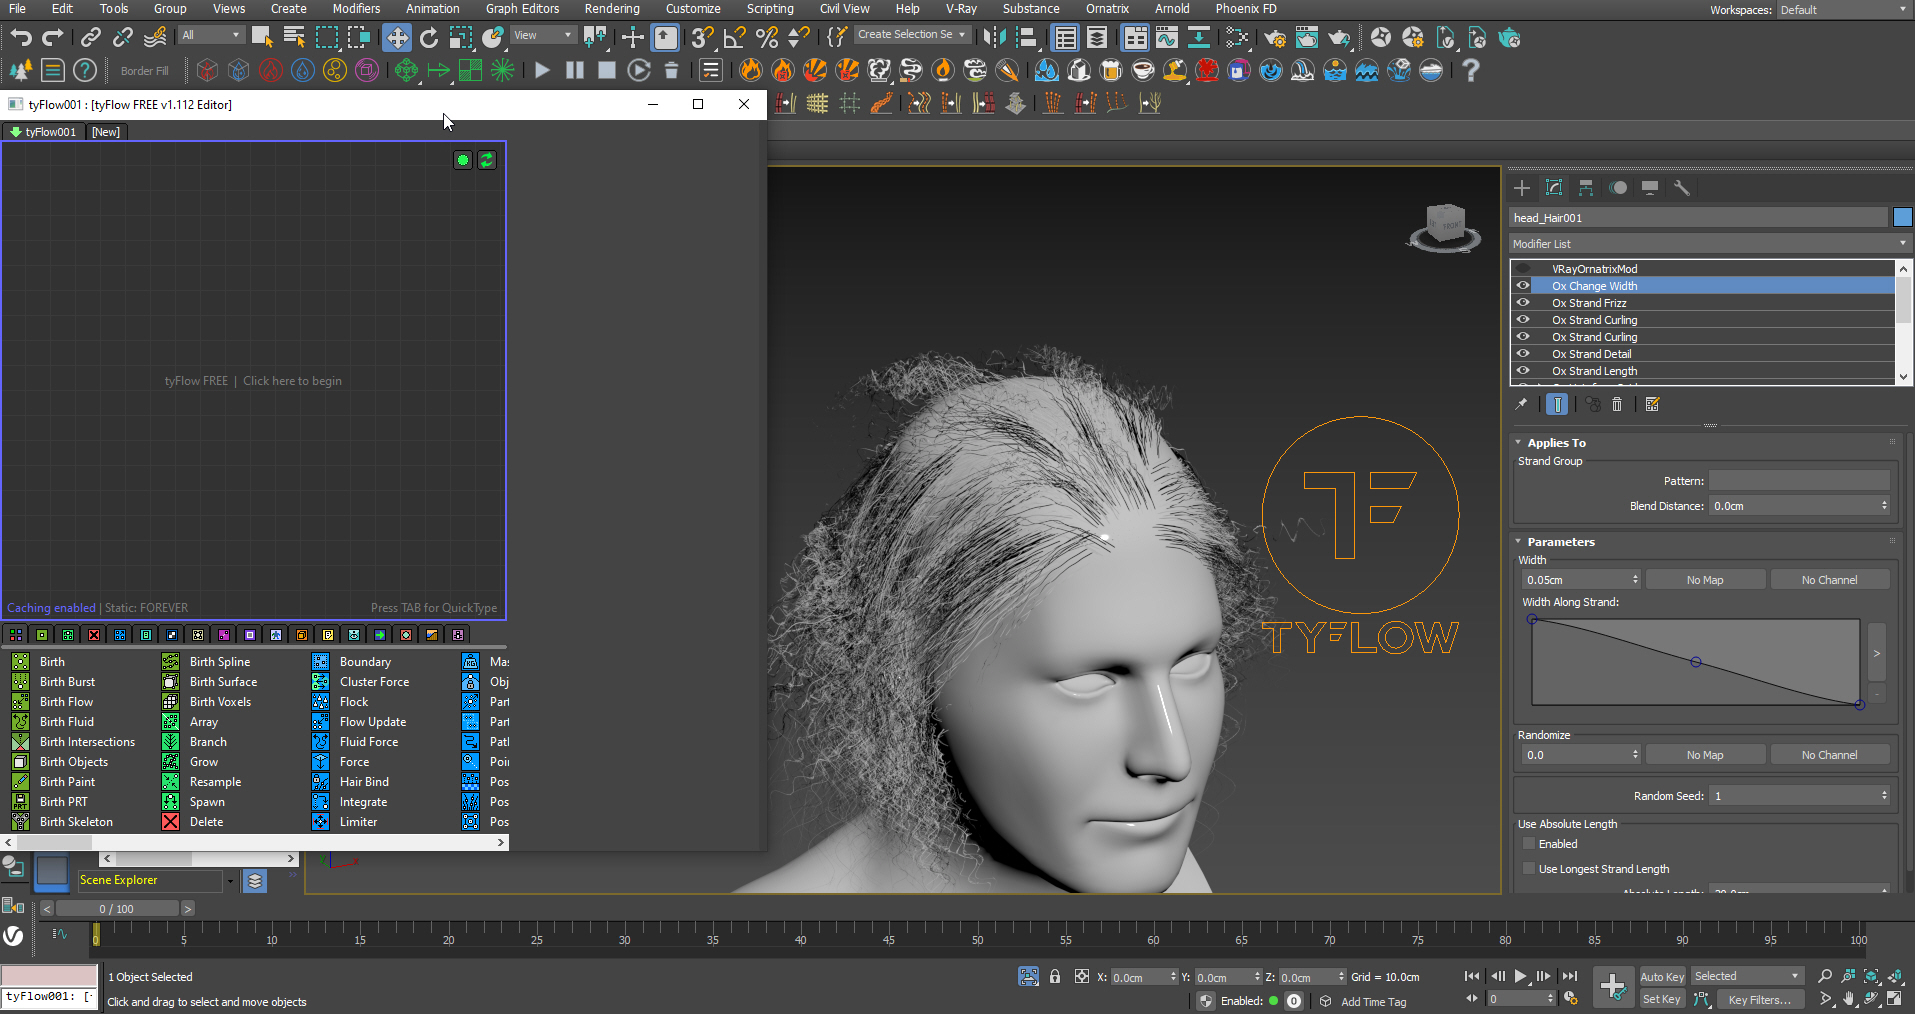
Task: Click the Delete operator red X icon
Action: 171,822
